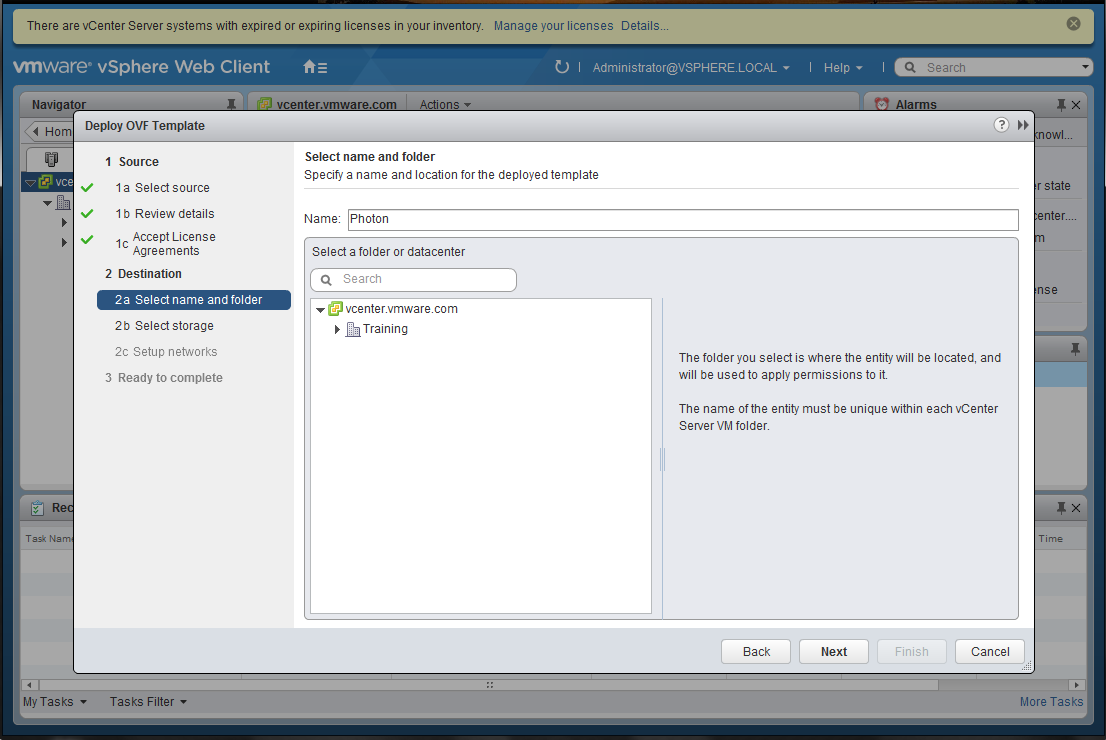The width and height of the screenshot is (1106, 740).
Task: Click the disabled Finish button
Action: [x=911, y=652]
